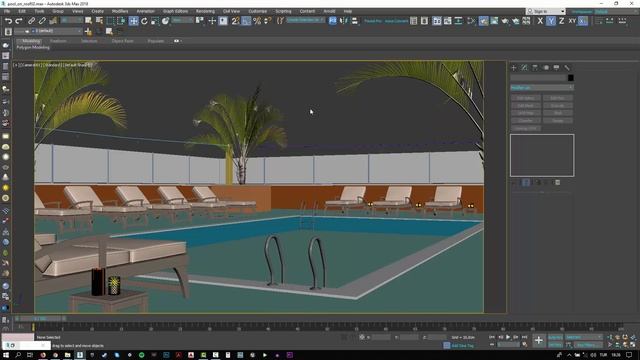
Task: Switch to the Object Paint ribbon tab
Action: pos(122,41)
